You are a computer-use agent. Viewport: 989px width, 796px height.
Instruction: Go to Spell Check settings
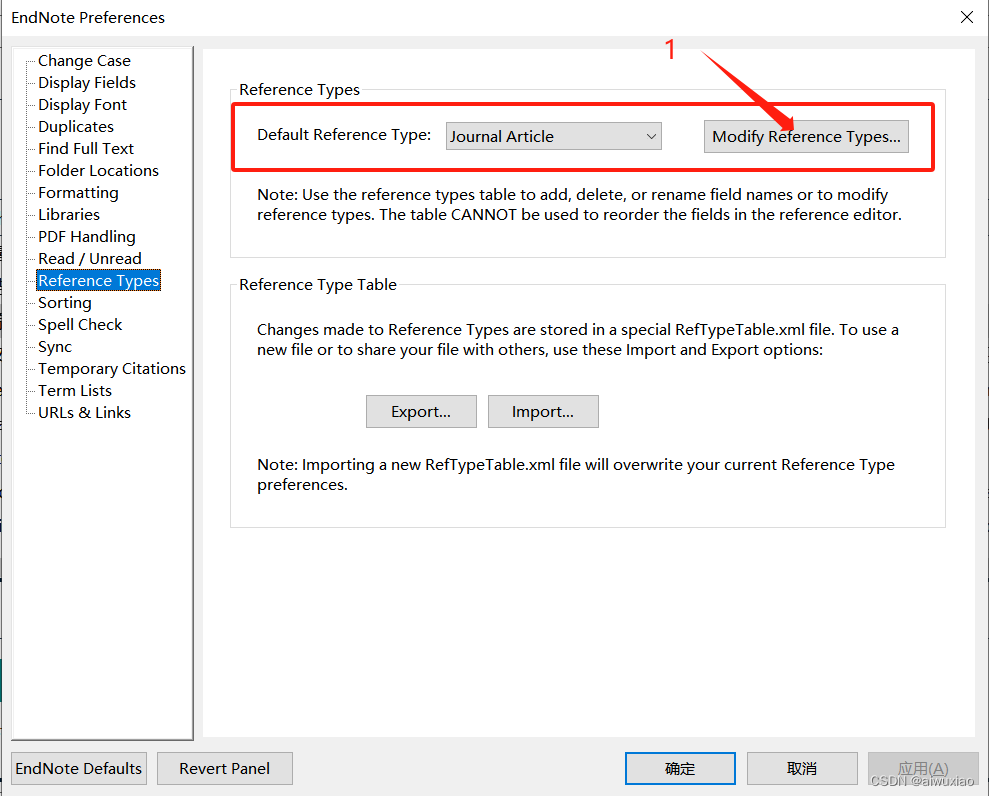[x=79, y=325]
